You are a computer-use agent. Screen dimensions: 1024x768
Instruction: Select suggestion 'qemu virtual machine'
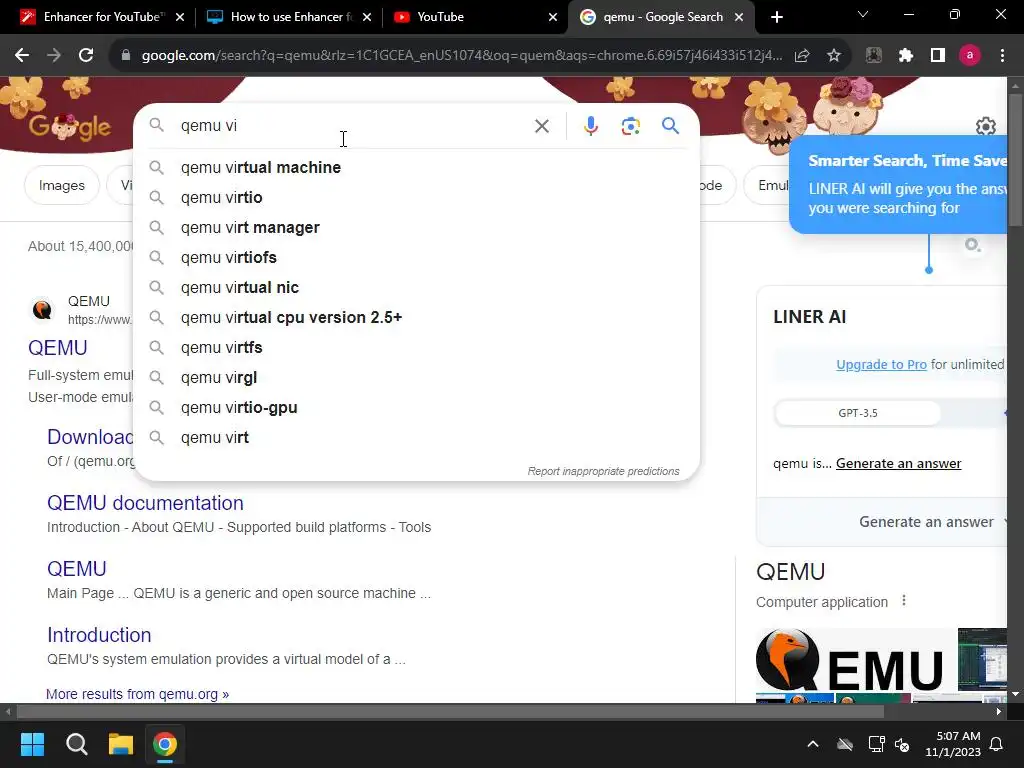(417, 167)
